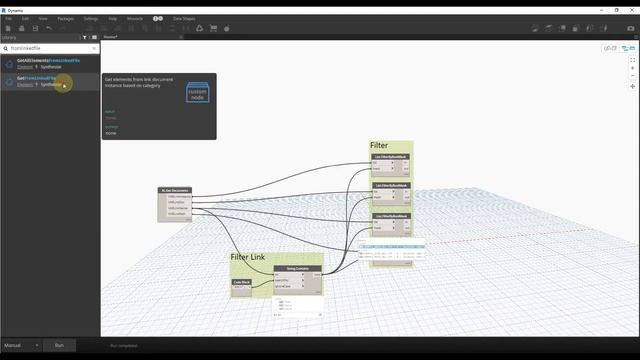Click the Open file toolbar icon

pos(22,28)
